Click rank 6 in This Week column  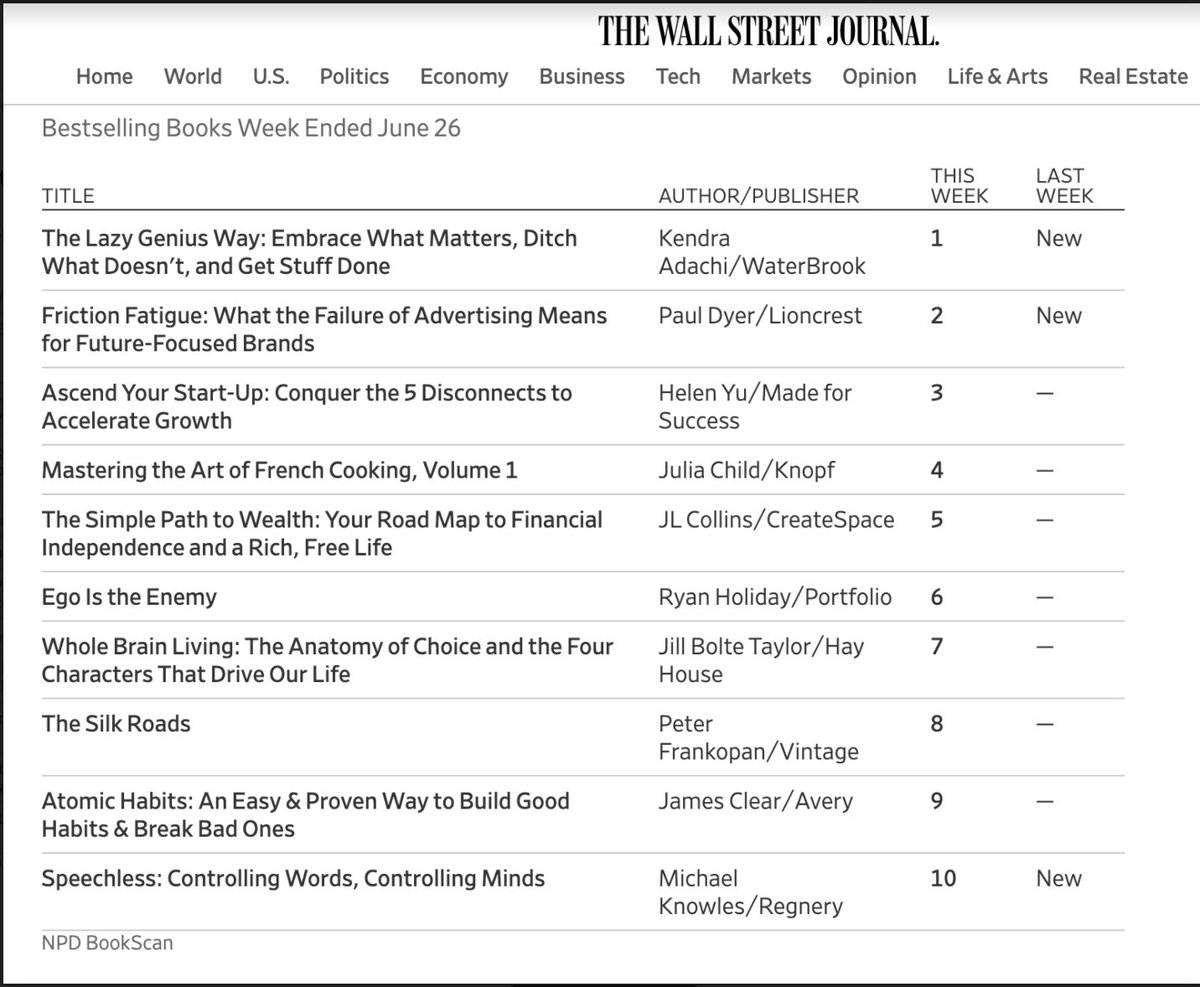936,598
